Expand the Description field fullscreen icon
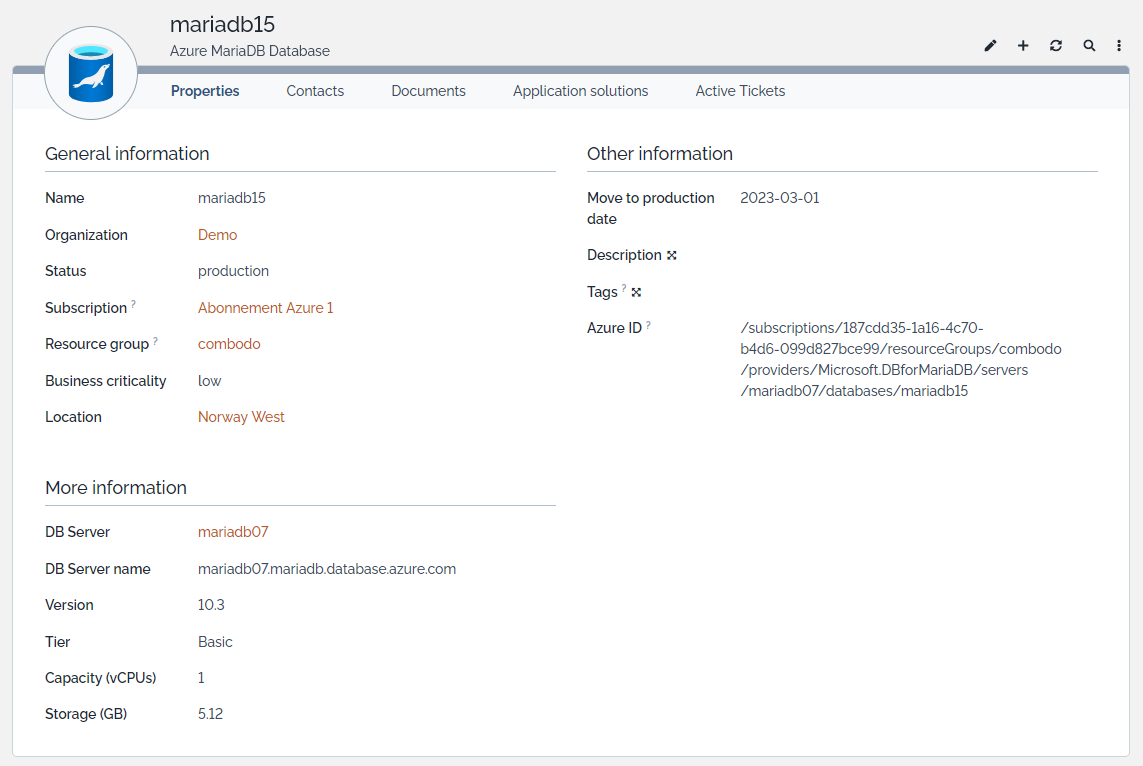This screenshot has height=766, width=1143. pyautogui.click(x=672, y=256)
